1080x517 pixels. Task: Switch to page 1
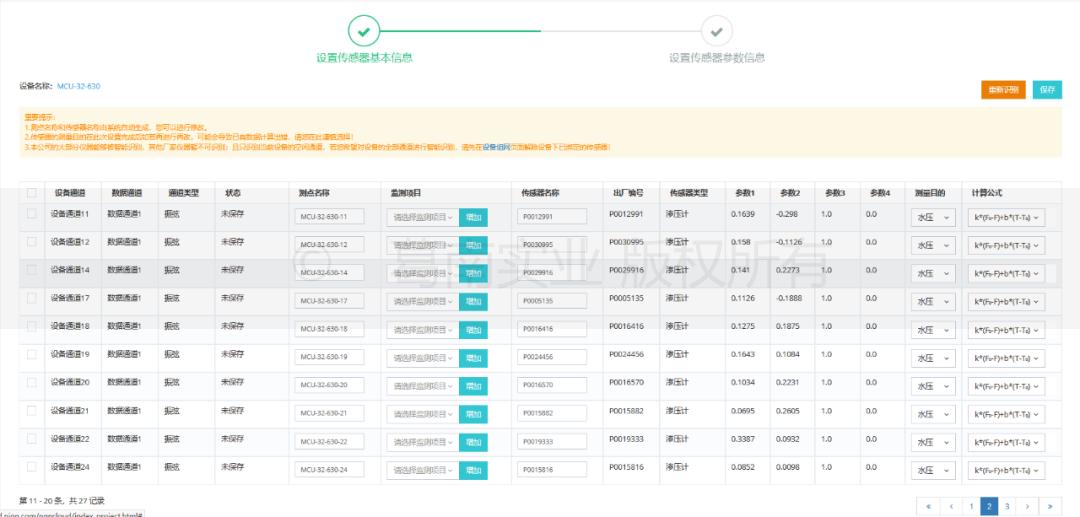point(970,507)
